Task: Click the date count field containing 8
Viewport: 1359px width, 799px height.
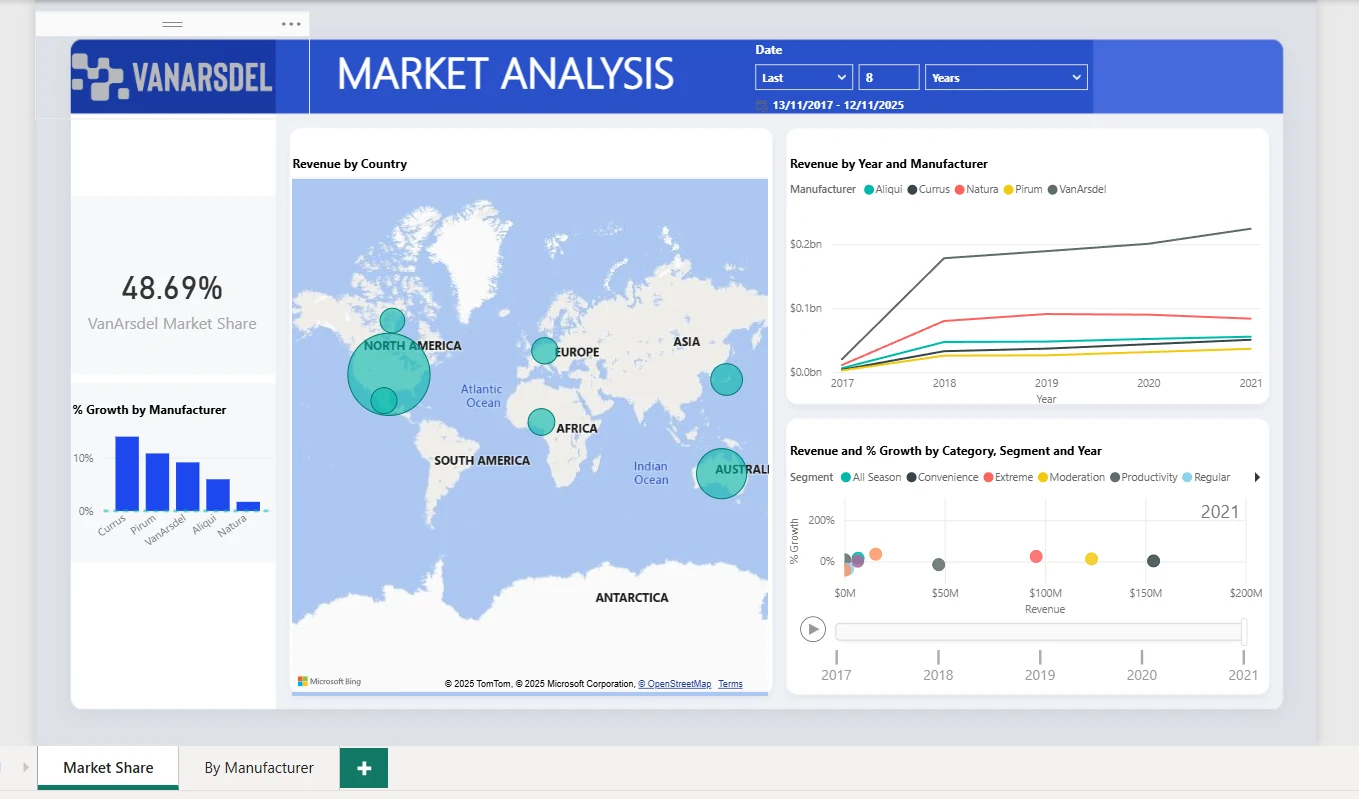Action: coord(888,77)
